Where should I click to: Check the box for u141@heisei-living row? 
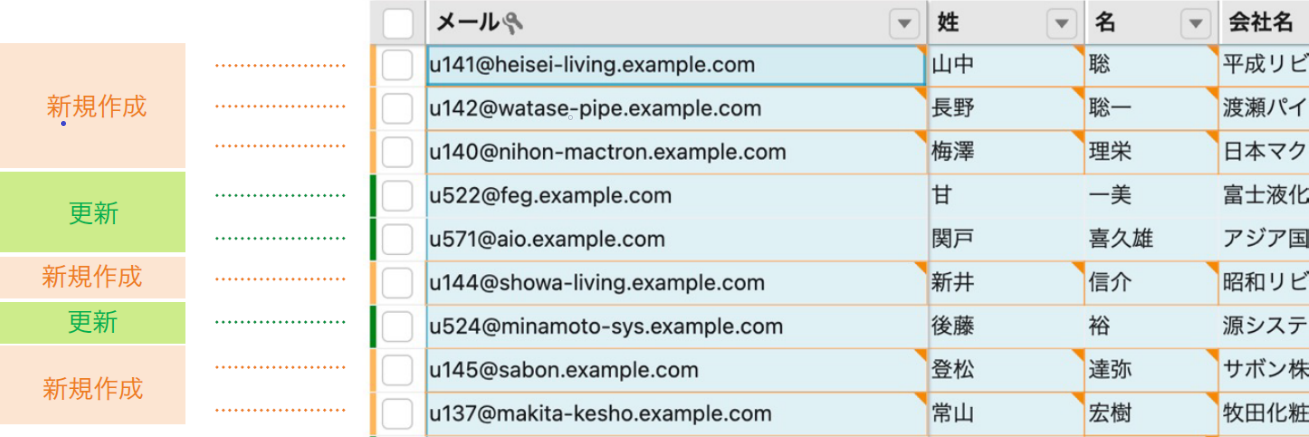[x=397, y=66]
